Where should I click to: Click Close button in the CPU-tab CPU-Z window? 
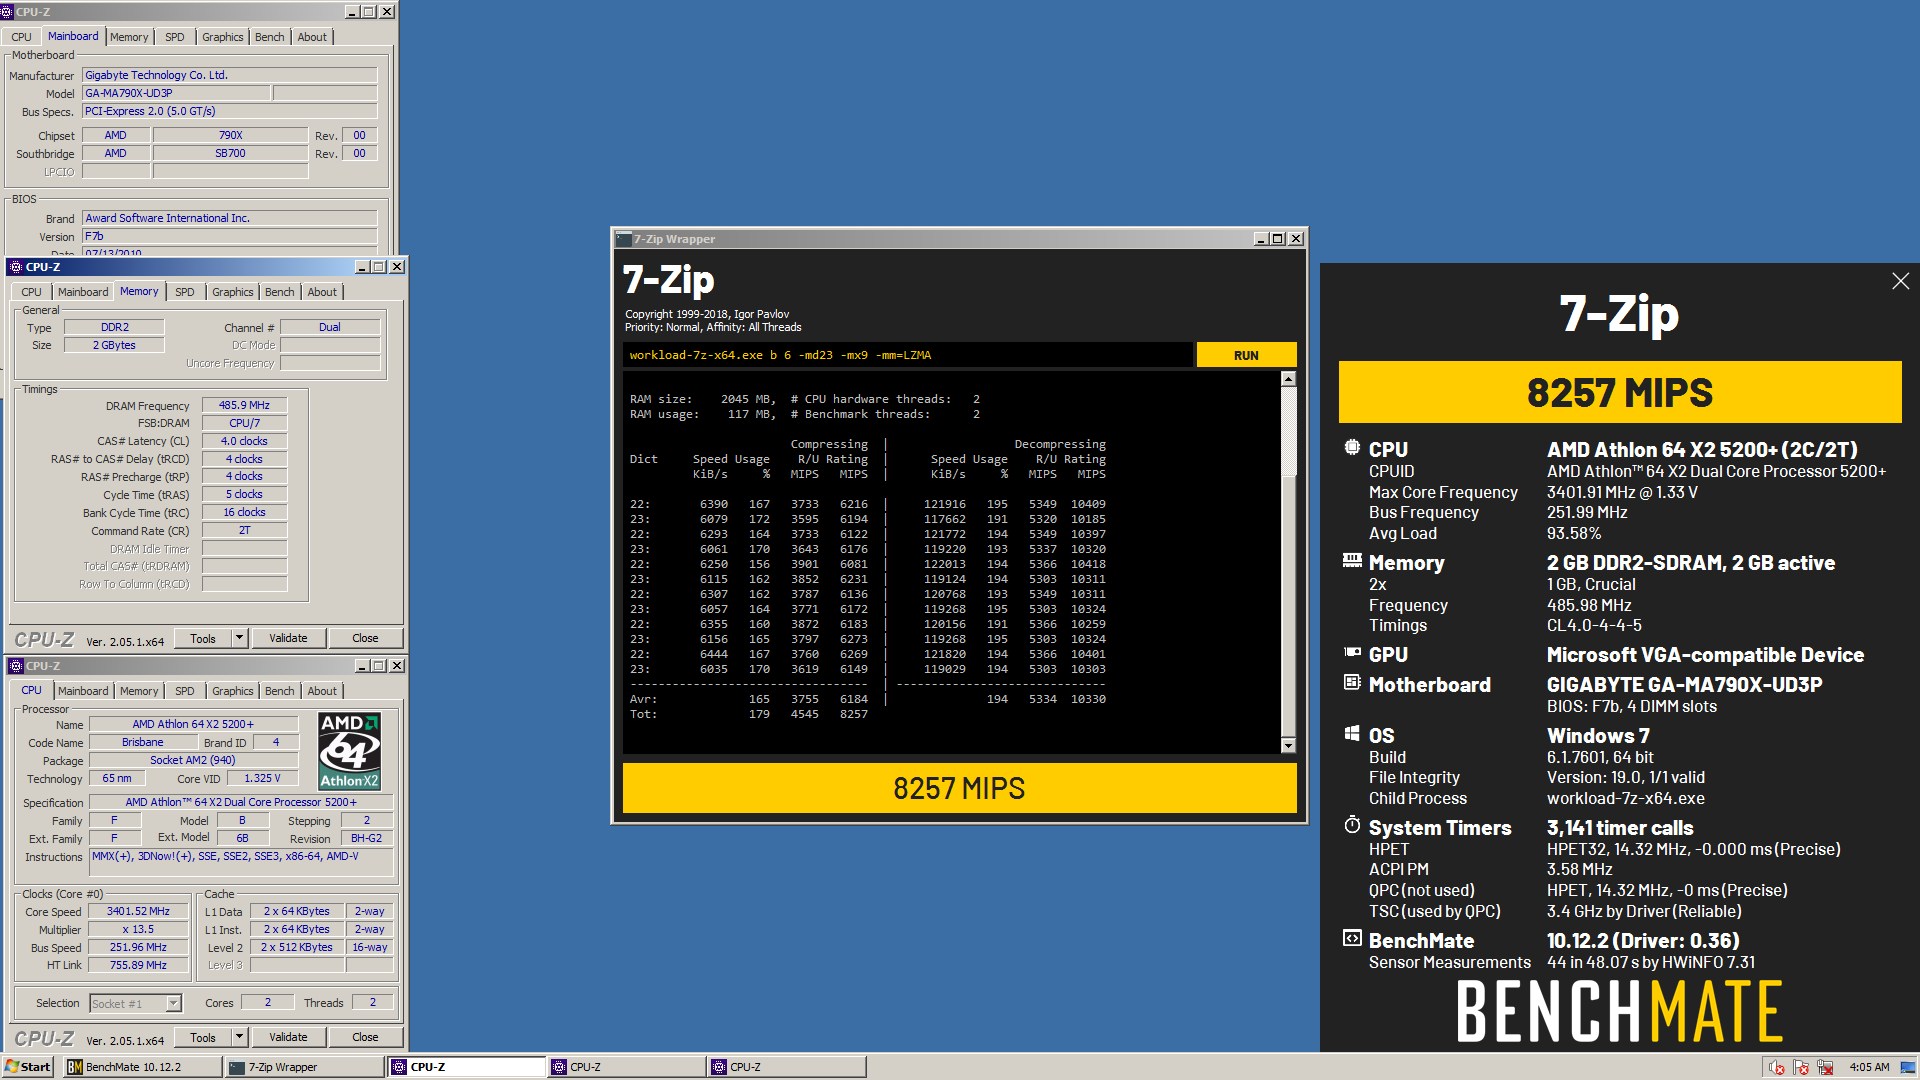tap(365, 1037)
